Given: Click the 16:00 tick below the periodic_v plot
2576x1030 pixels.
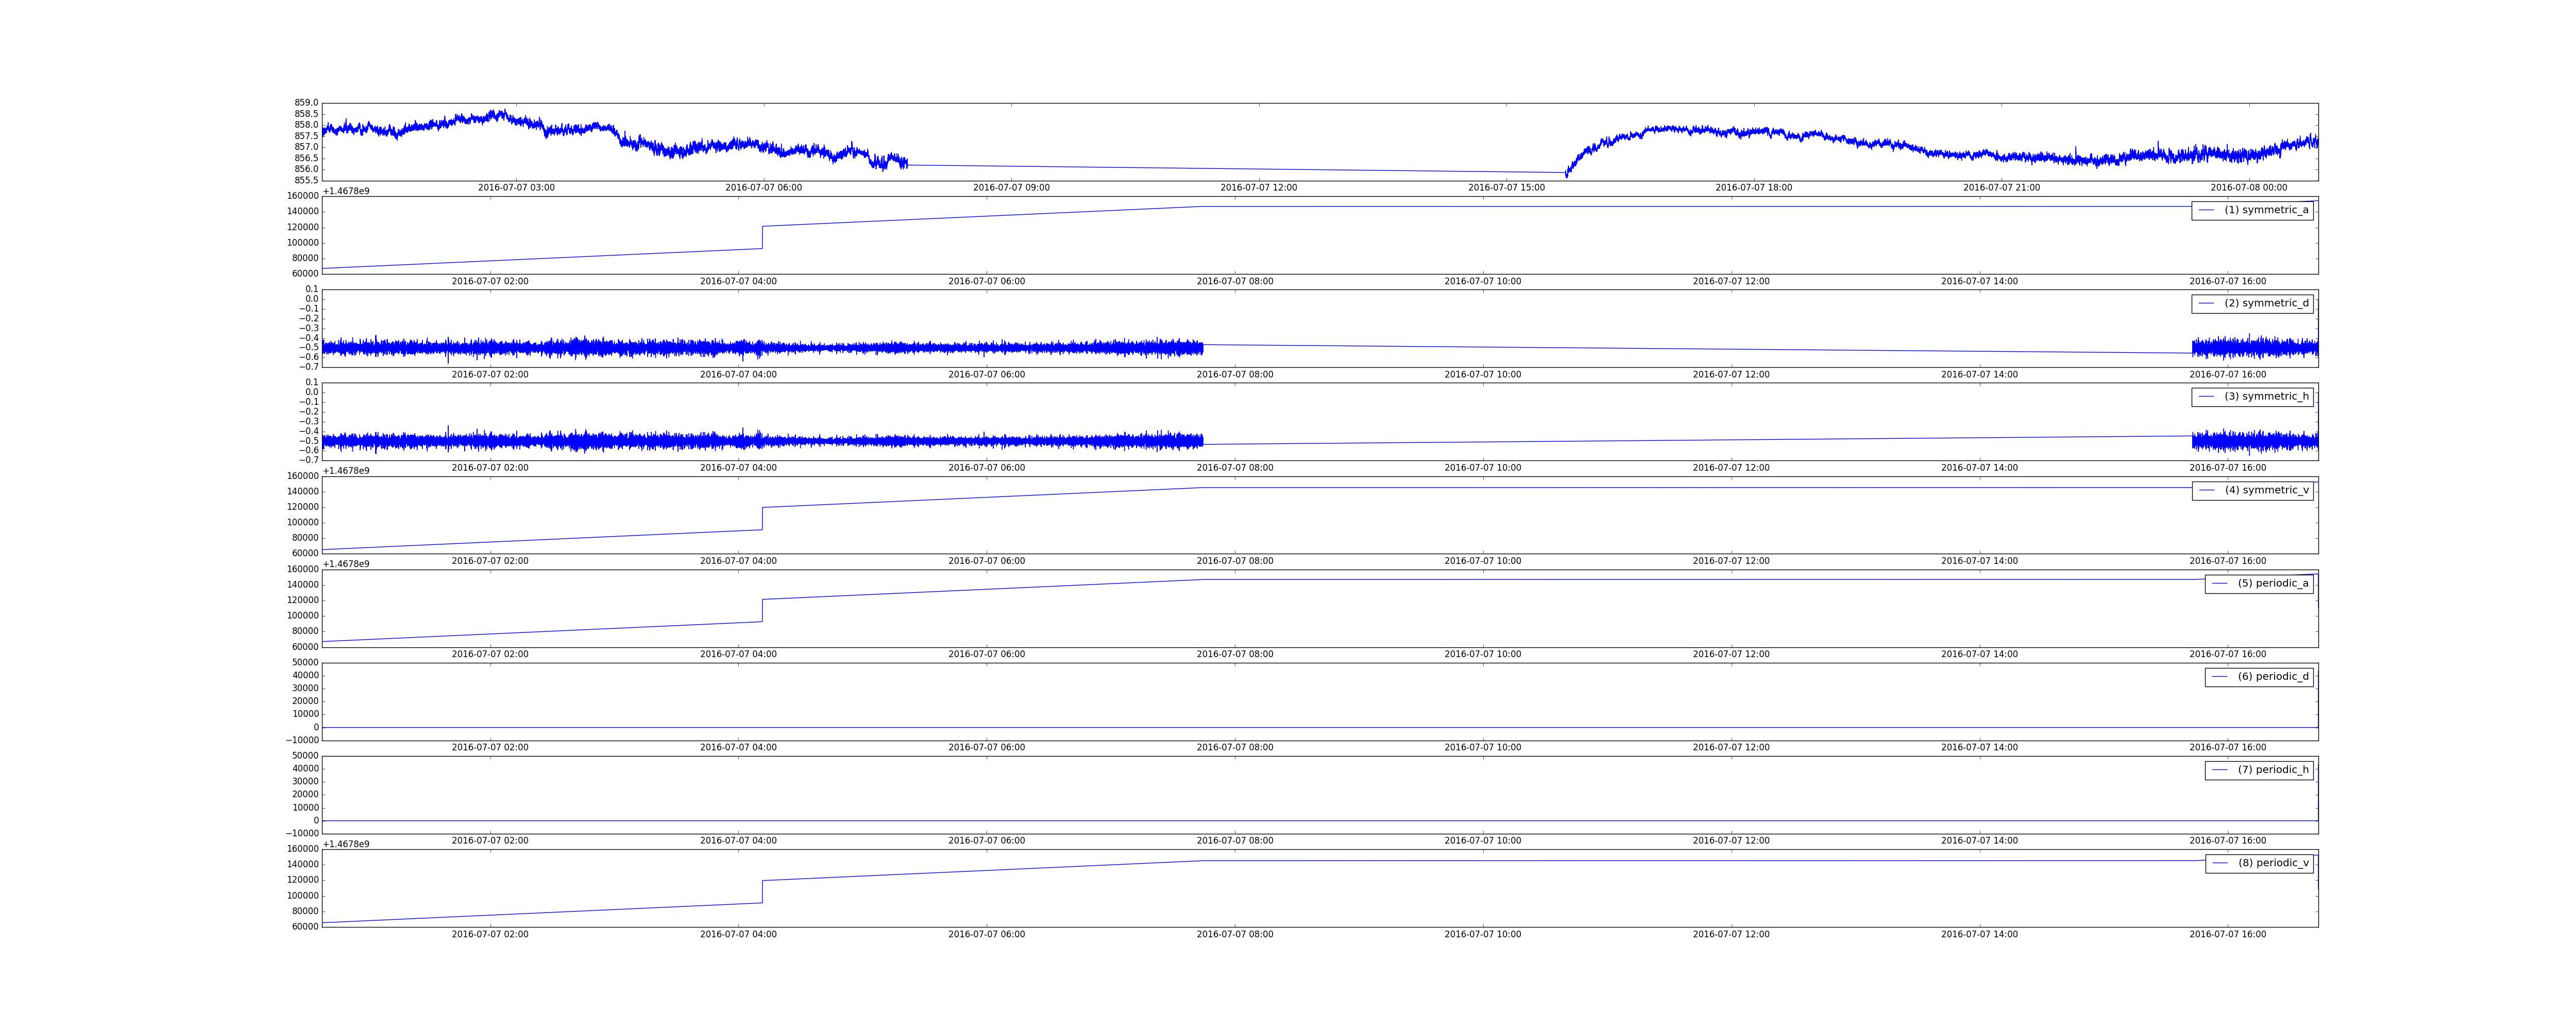Looking at the screenshot, I should [2228, 935].
